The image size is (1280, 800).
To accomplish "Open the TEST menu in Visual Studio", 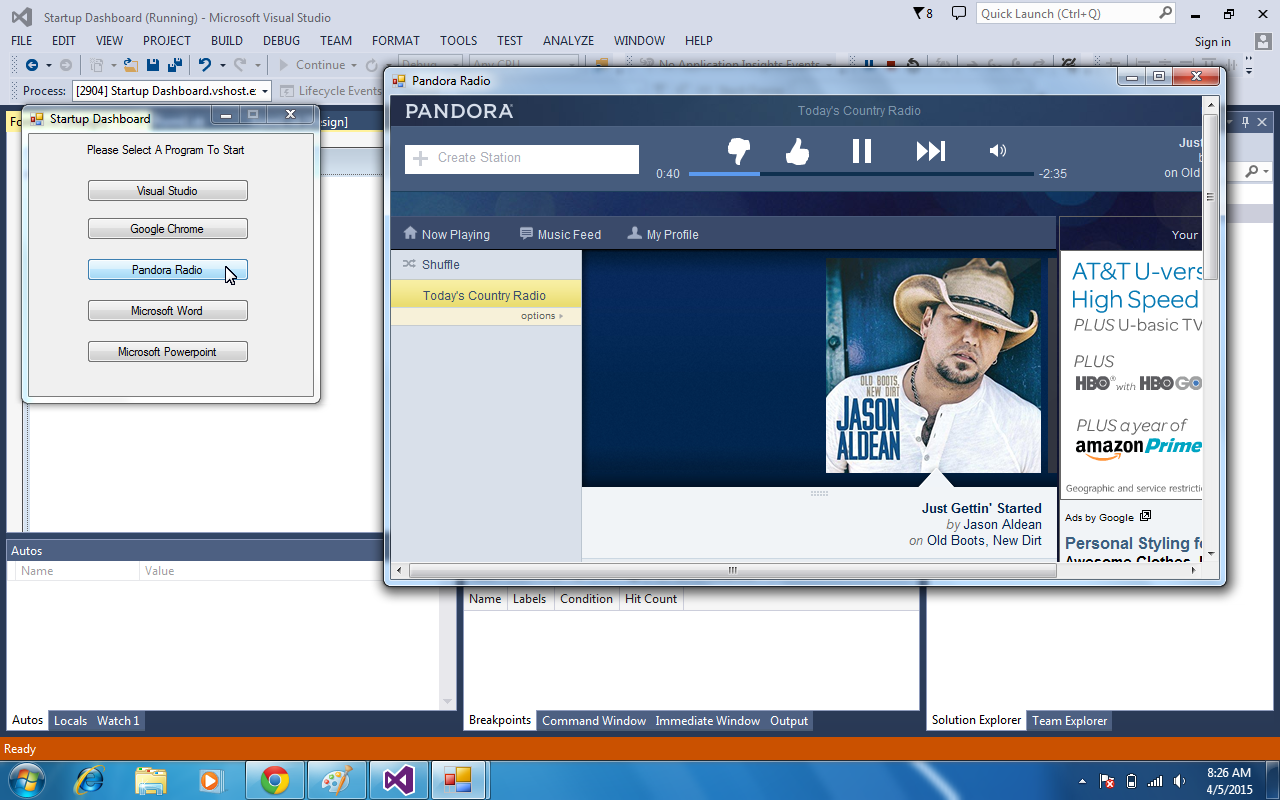I will point(510,41).
